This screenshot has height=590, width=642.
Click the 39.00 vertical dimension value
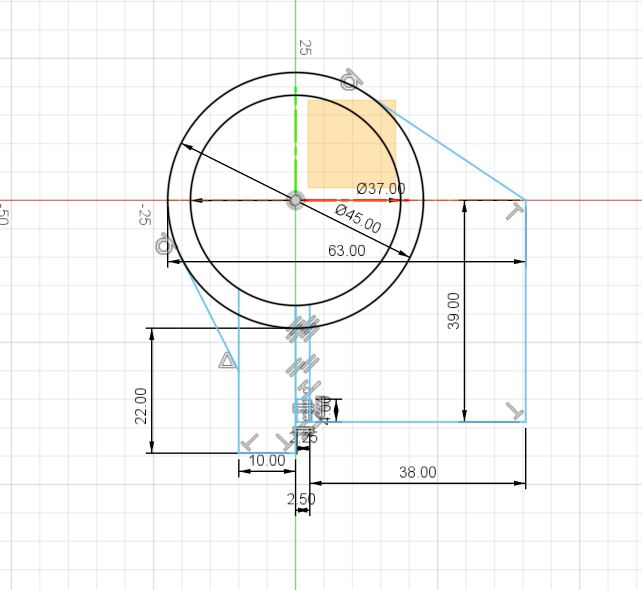(454, 311)
